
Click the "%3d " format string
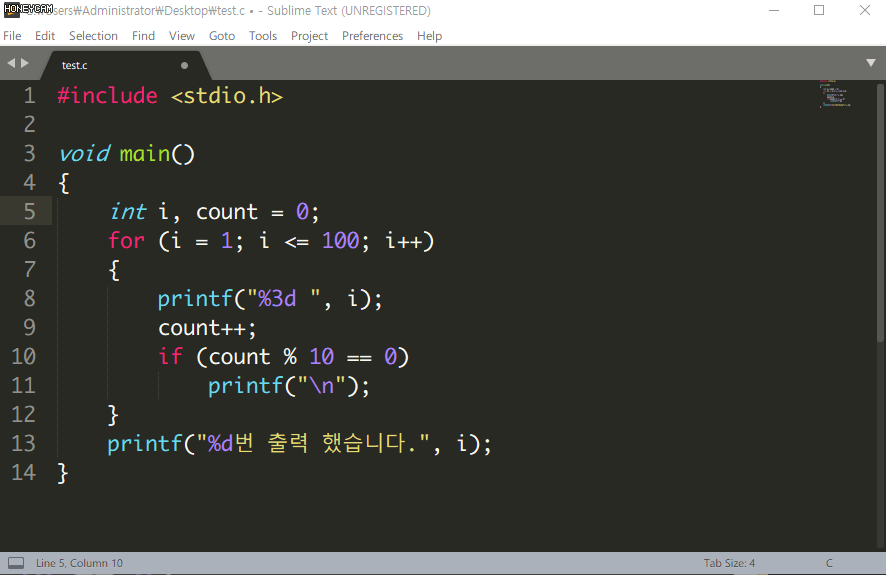tap(284, 298)
